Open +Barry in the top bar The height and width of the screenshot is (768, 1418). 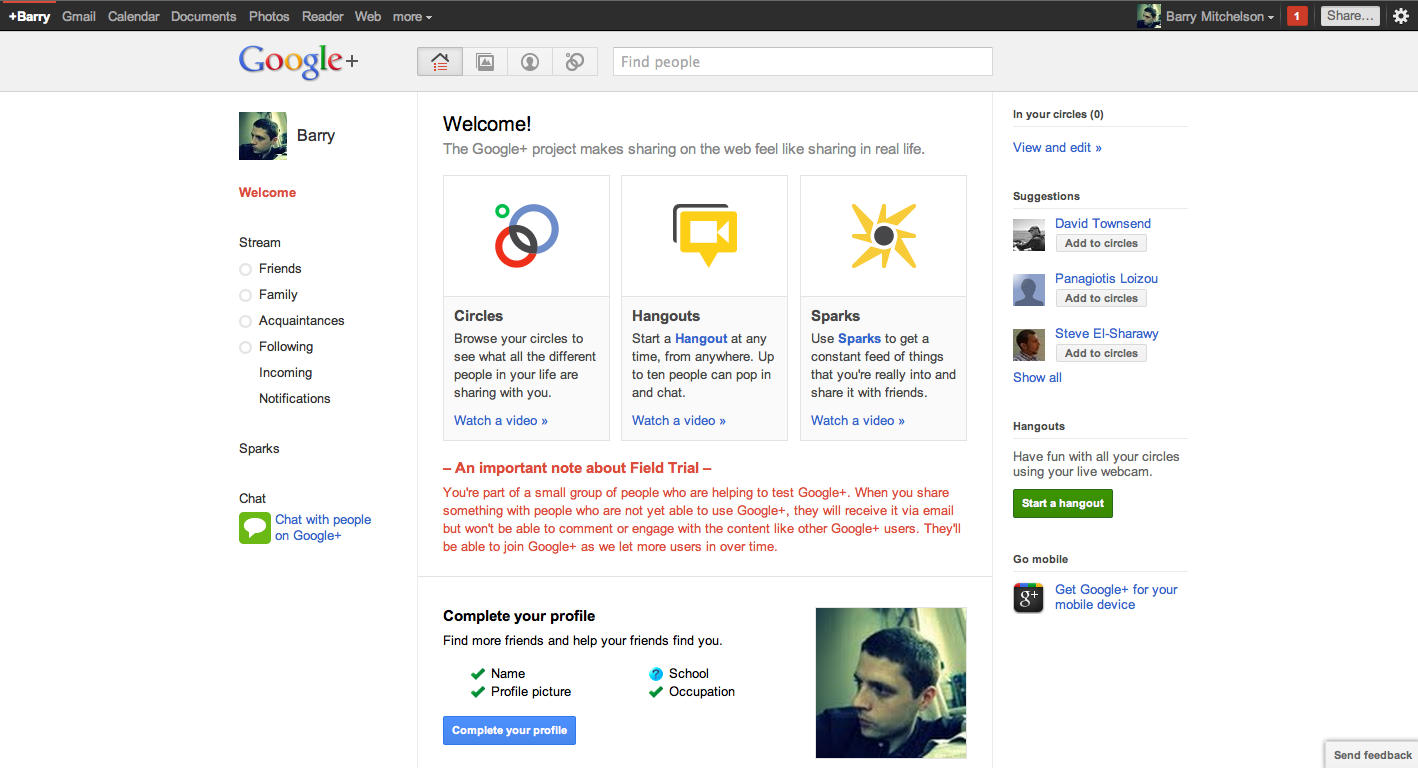click(29, 16)
